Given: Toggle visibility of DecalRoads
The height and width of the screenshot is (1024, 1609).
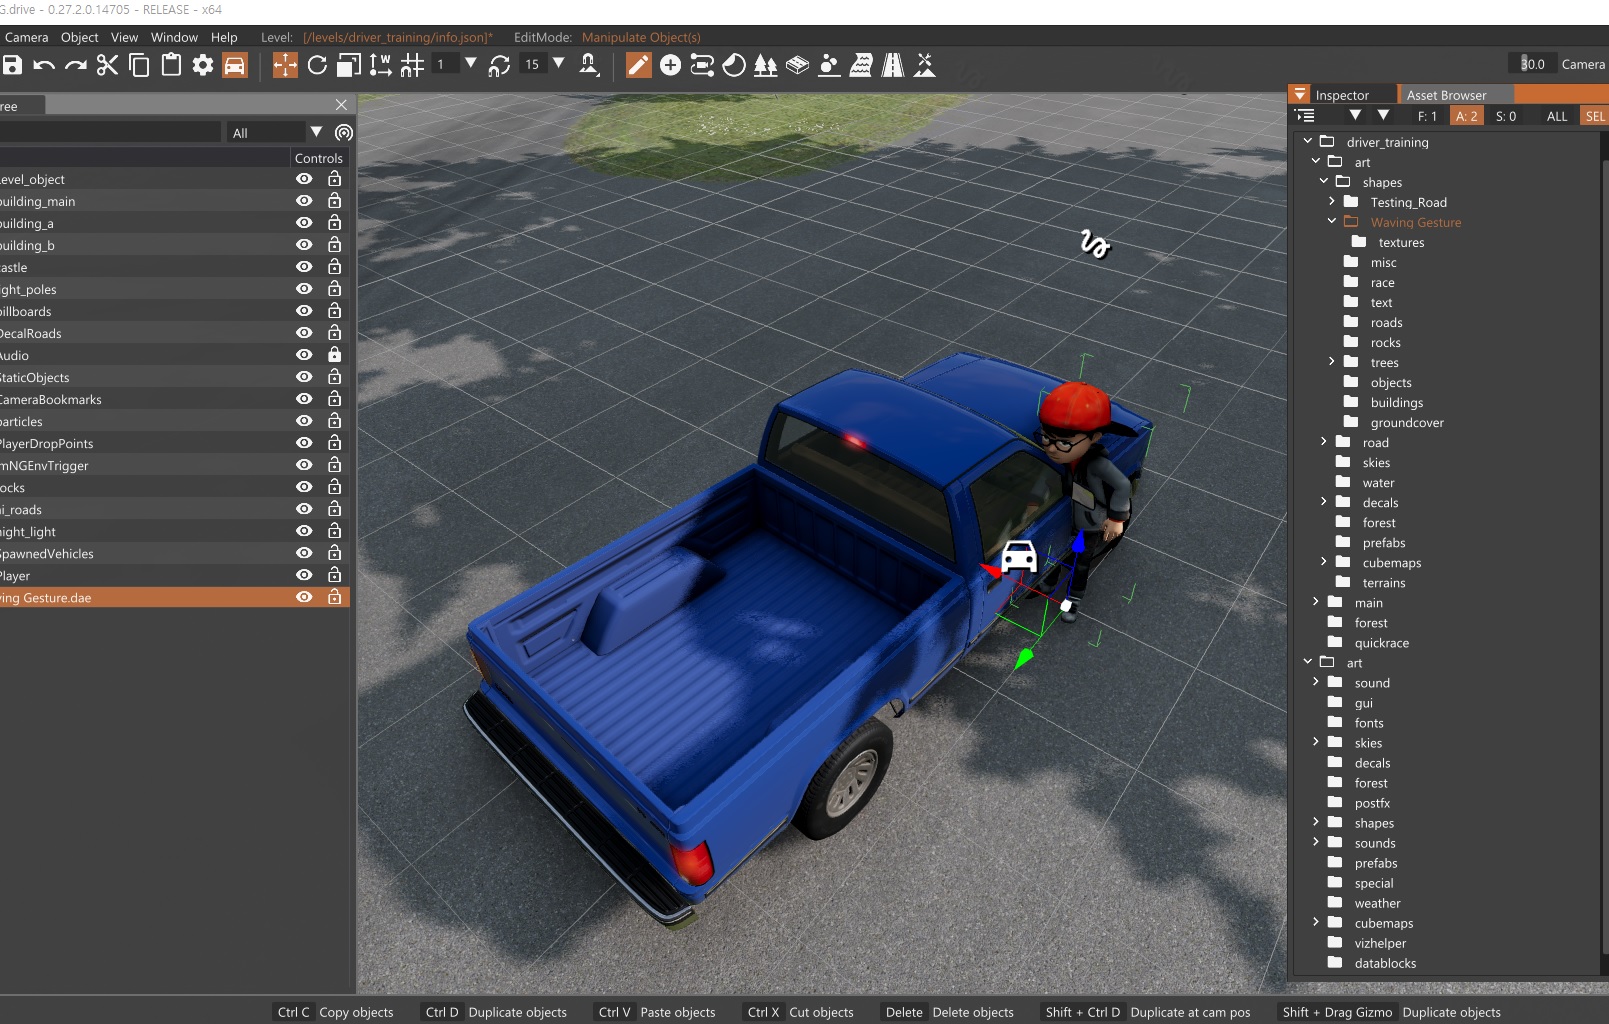Looking at the screenshot, I should tap(304, 333).
